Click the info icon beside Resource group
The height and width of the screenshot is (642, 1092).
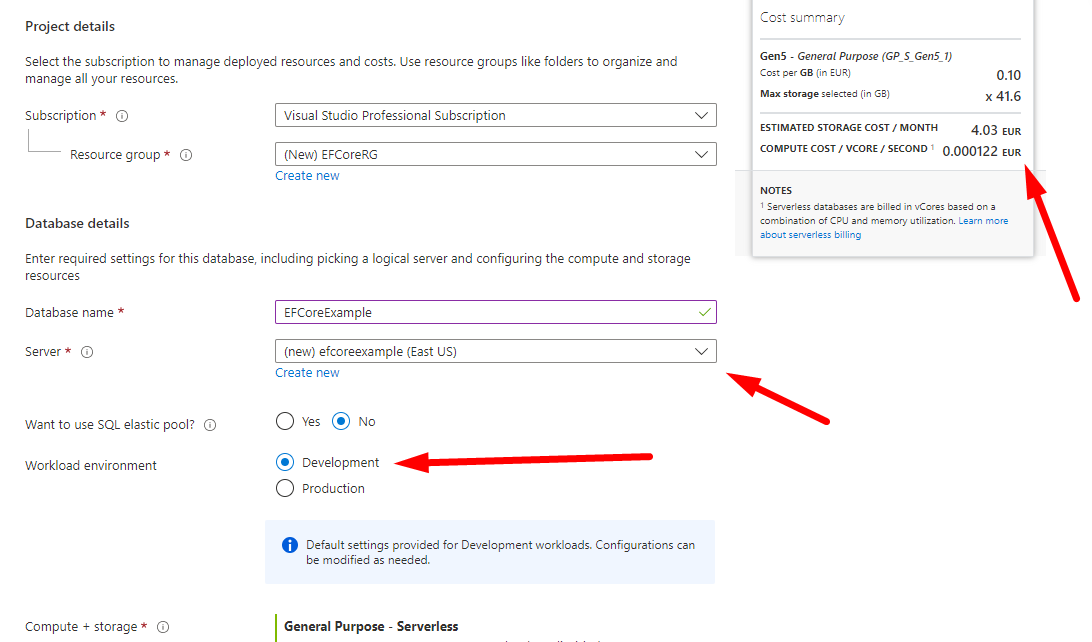186,155
